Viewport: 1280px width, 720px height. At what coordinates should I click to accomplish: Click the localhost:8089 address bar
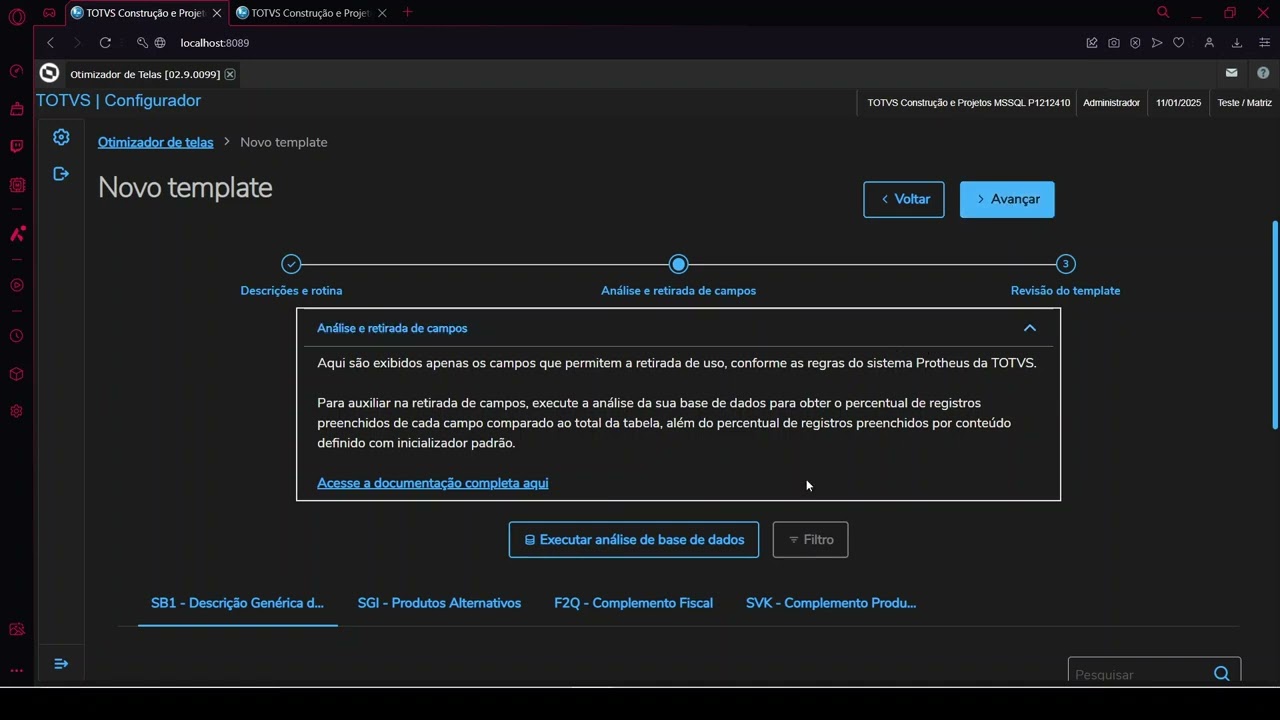click(x=215, y=43)
